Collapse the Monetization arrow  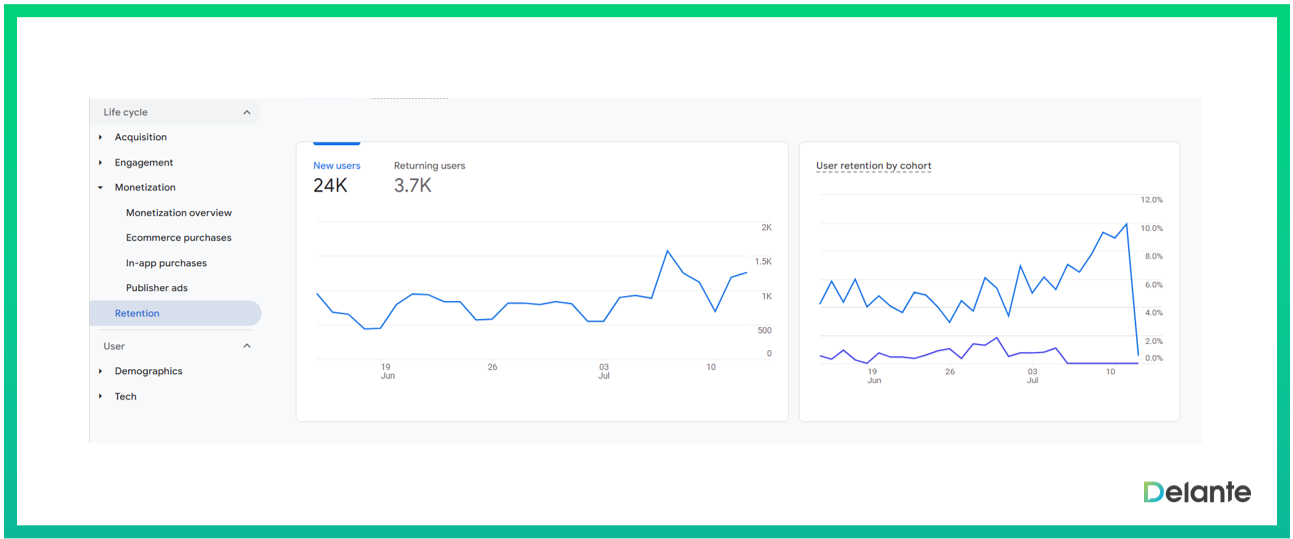tap(101, 188)
